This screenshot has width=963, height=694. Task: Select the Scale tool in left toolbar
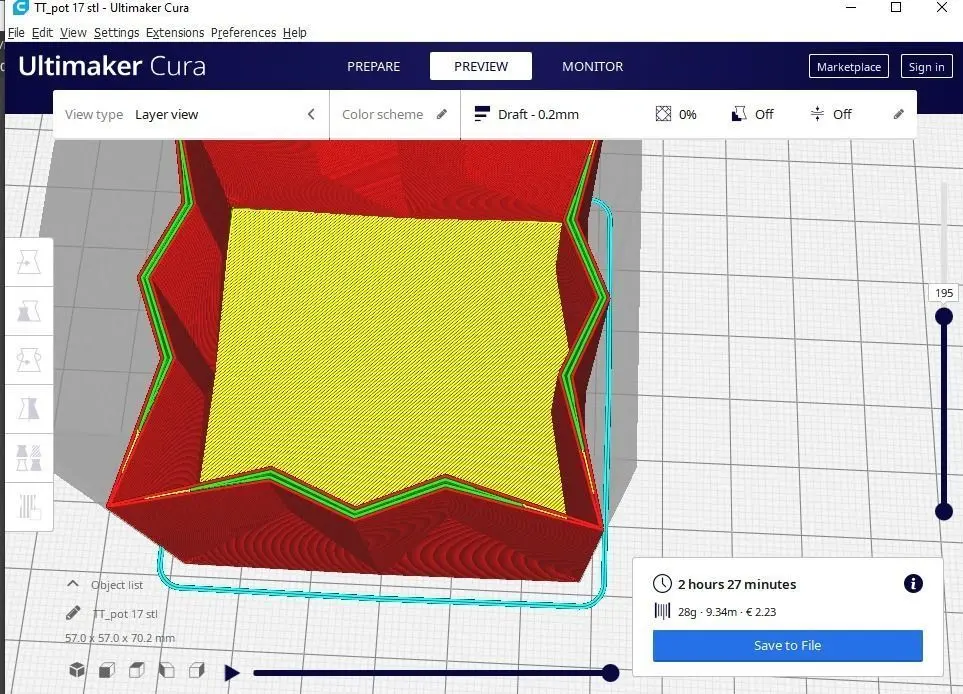[29, 311]
